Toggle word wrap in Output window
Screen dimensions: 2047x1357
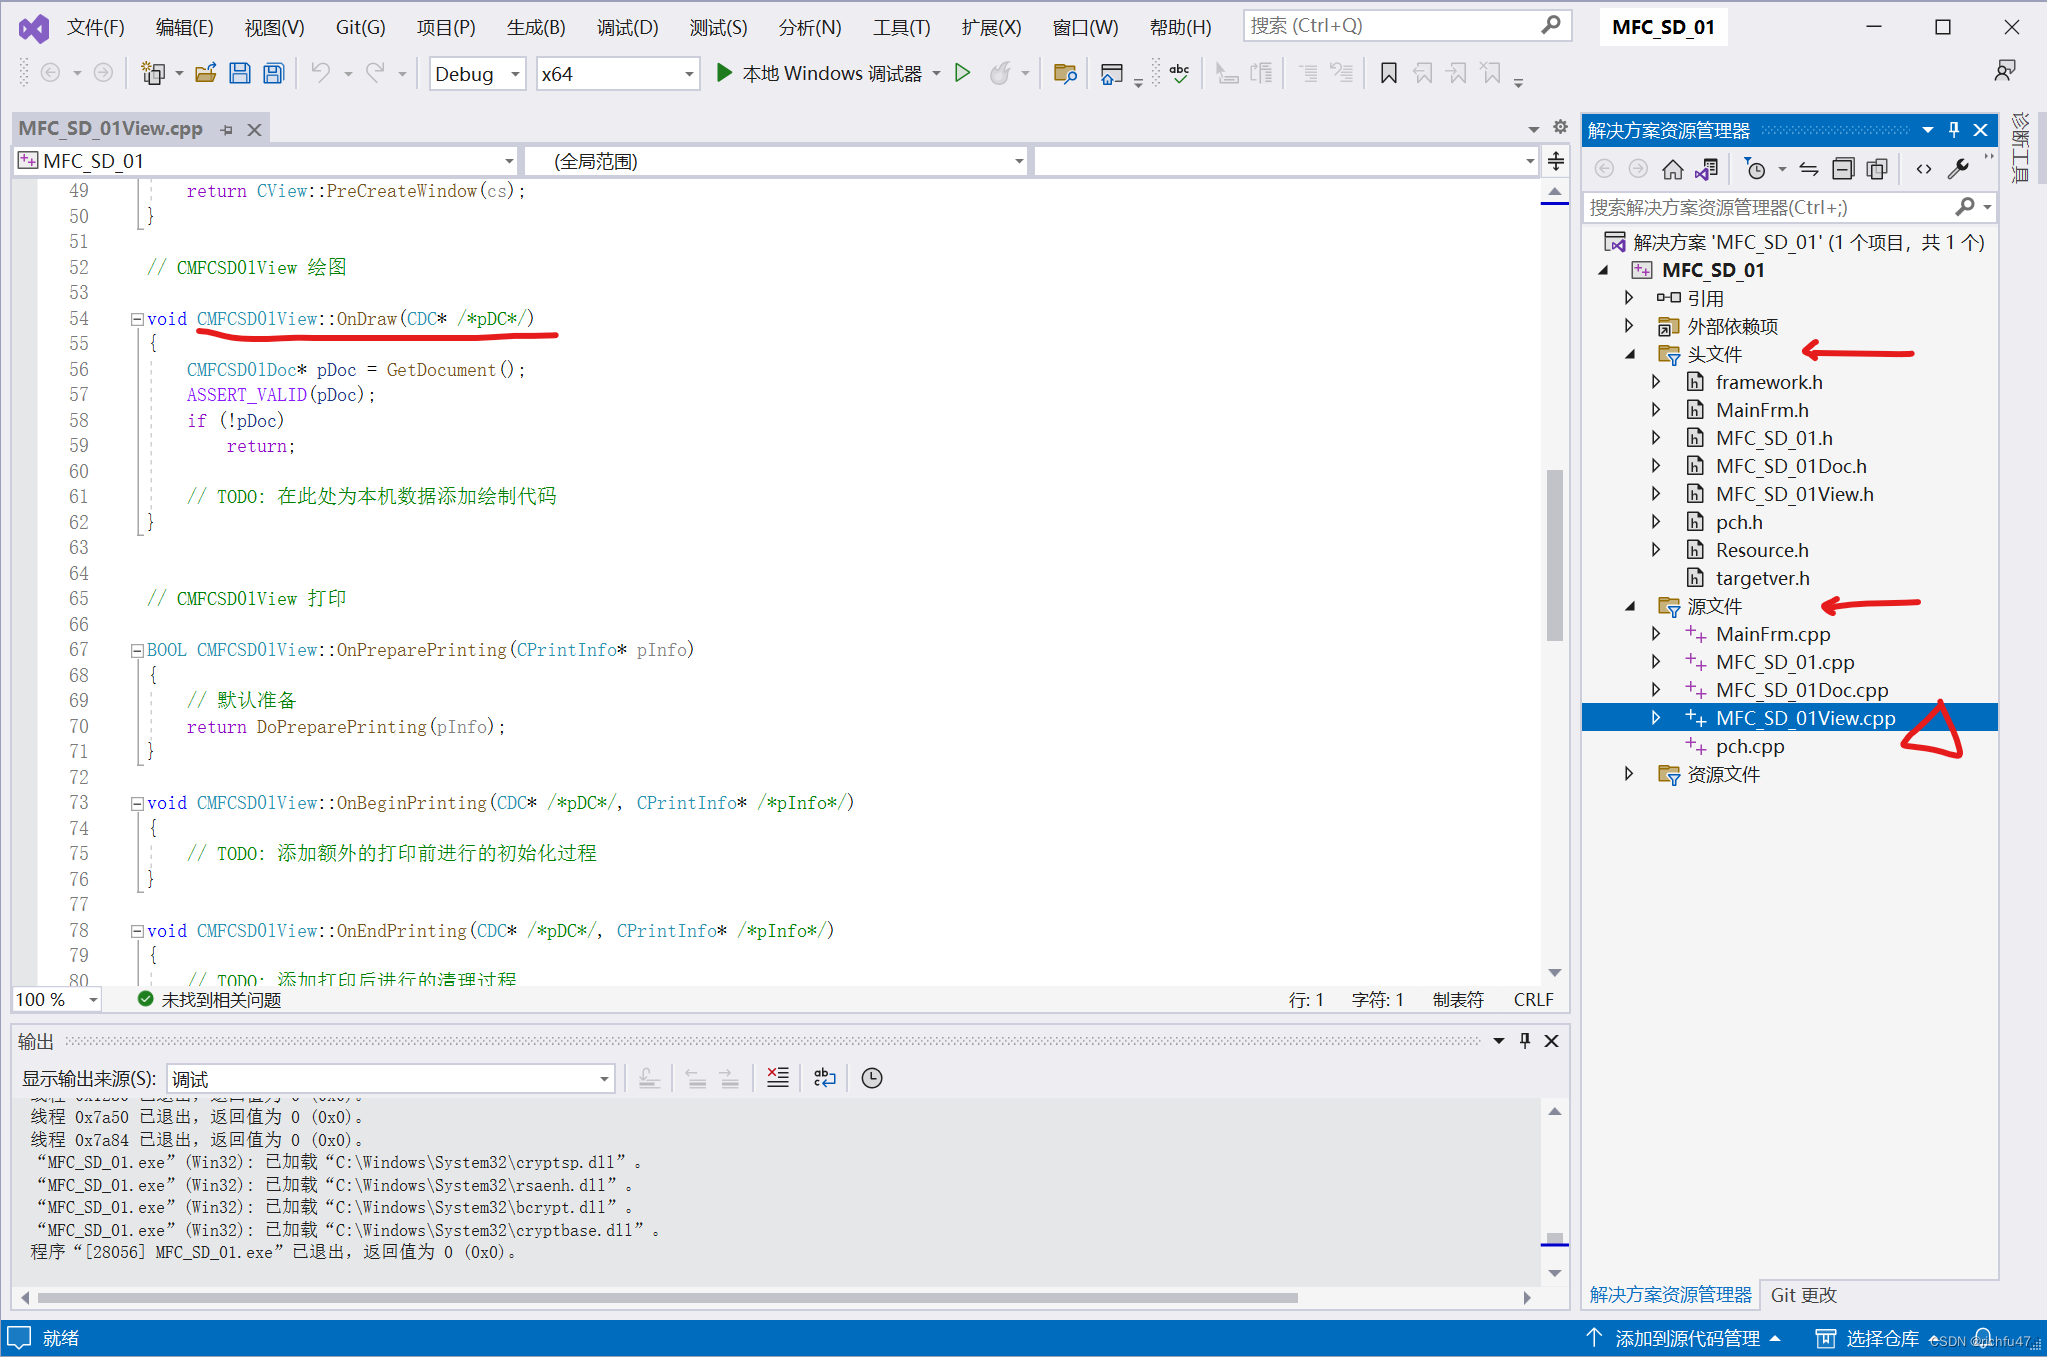(824, 1078)
